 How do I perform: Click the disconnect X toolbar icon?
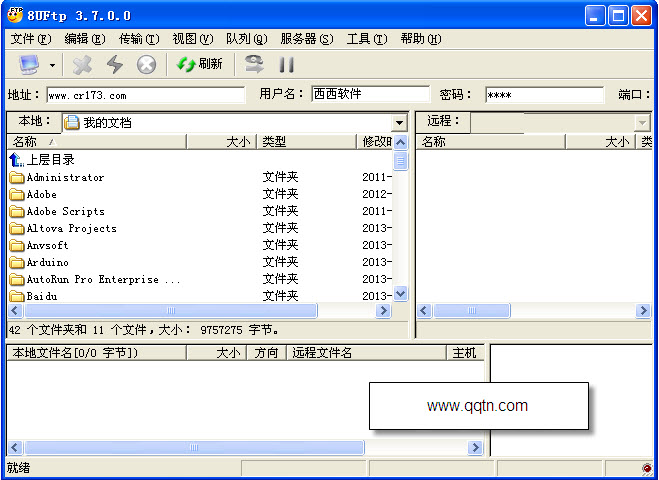click(x=82, y=65)
